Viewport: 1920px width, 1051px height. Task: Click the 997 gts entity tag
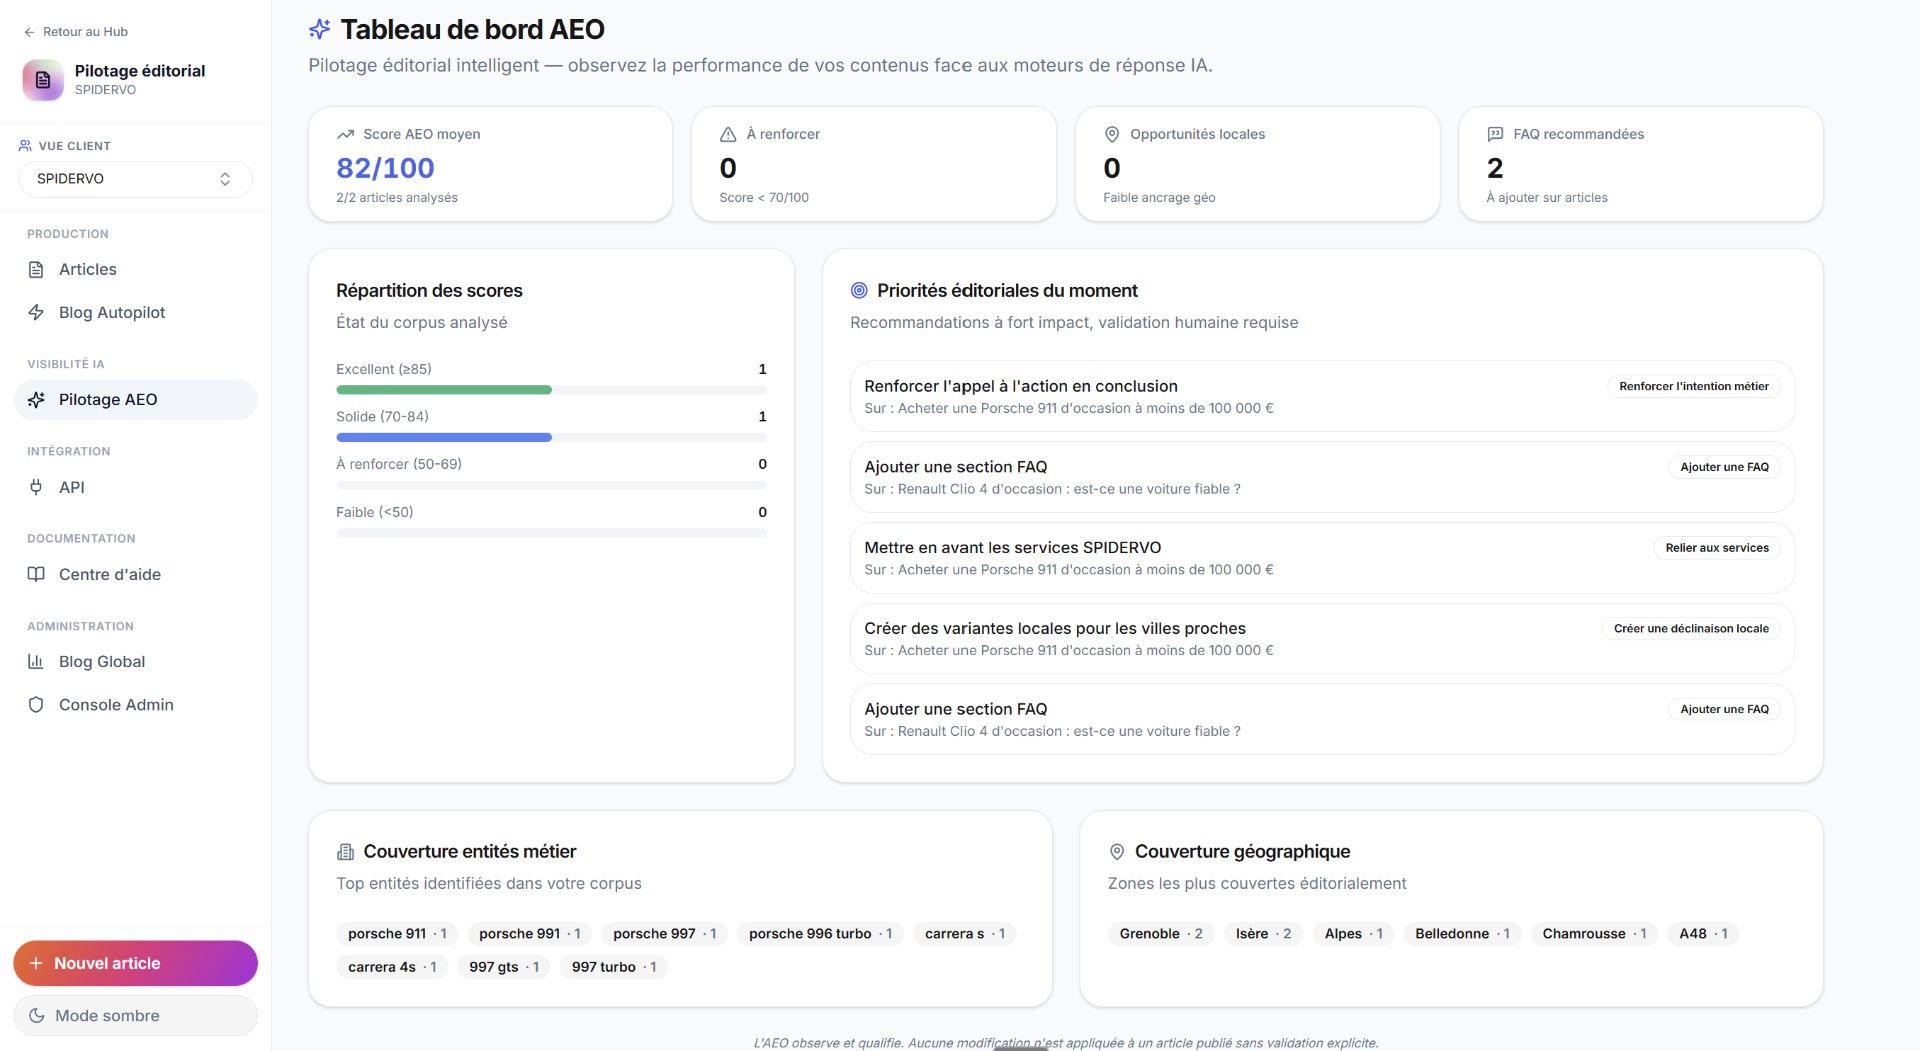coord(504,967)
